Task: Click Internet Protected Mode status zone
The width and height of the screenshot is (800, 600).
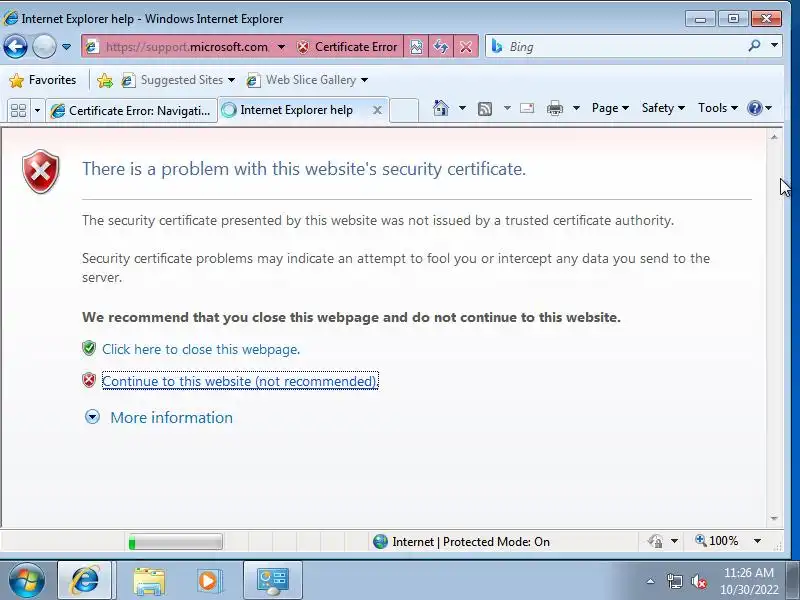Action: point(462,542)
